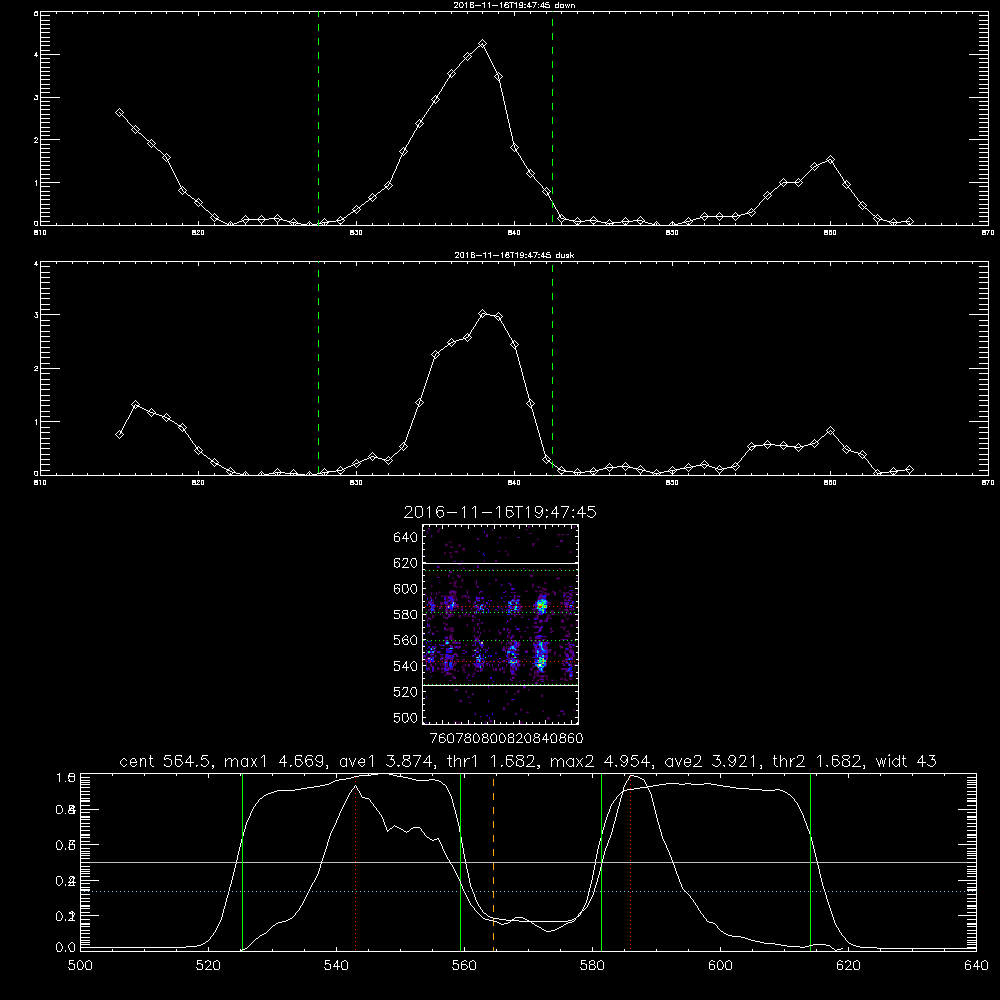
Task: Click the large 2016-11-16T19:47:45 heading above the image
Action: (x=500, y=512)
